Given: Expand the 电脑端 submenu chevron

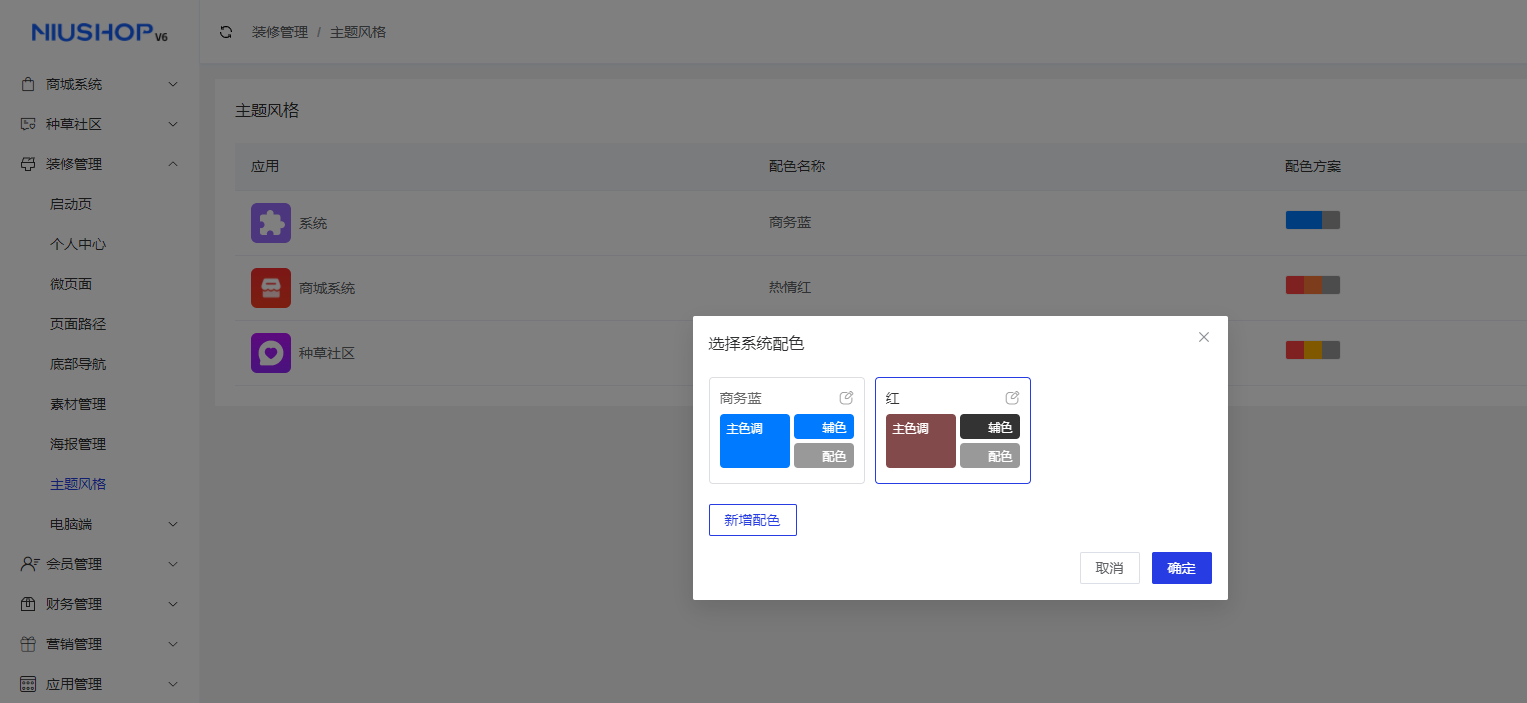Looking at the screenshot, I should (x=173, y=524).
